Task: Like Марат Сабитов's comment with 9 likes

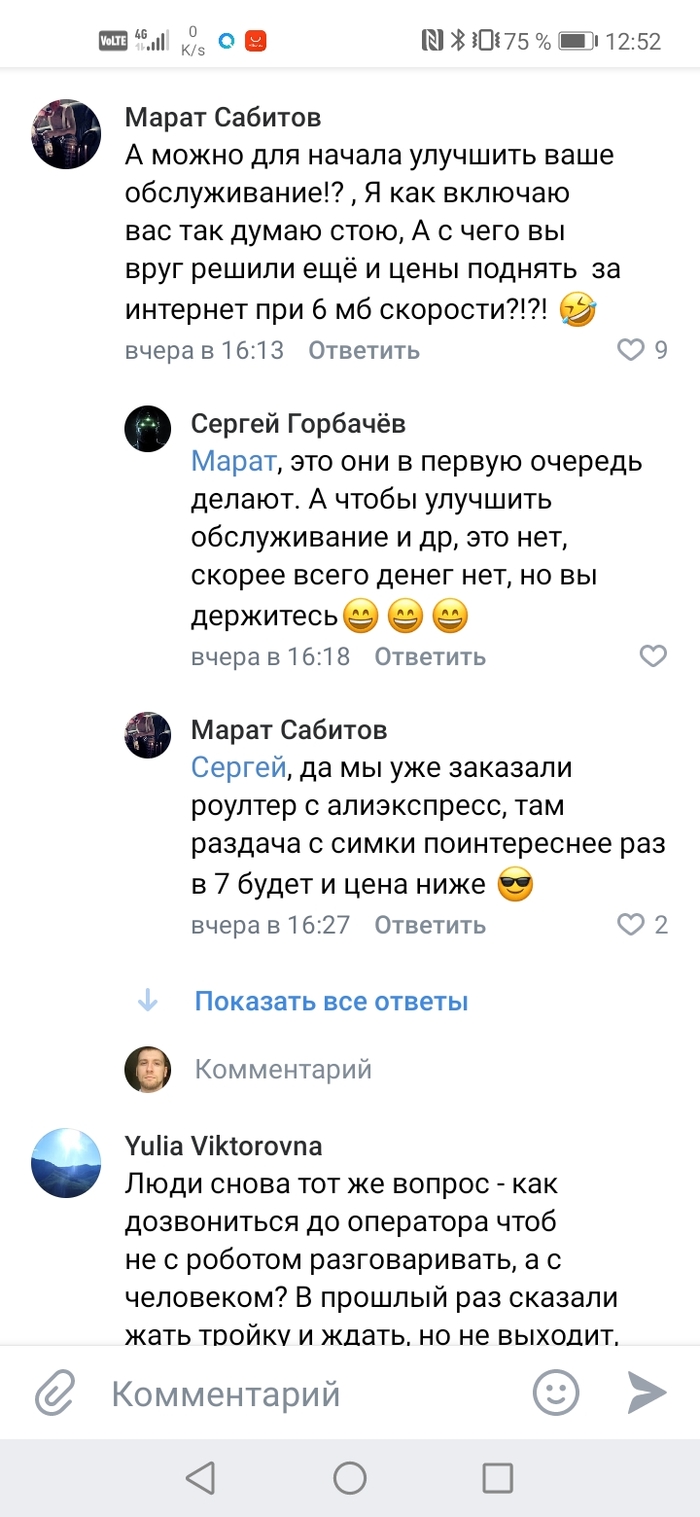Action: point(631,350)
